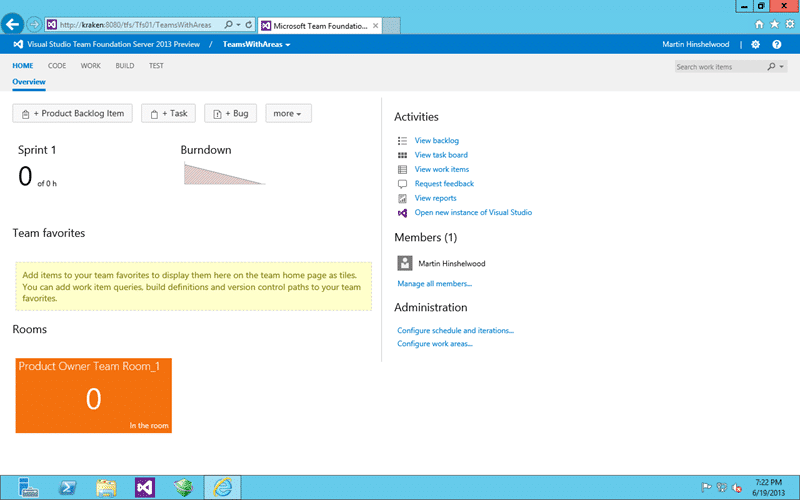Open Configure schedule and iterations link
This screenshot has height=500, width=800.
tap(455, 331)
